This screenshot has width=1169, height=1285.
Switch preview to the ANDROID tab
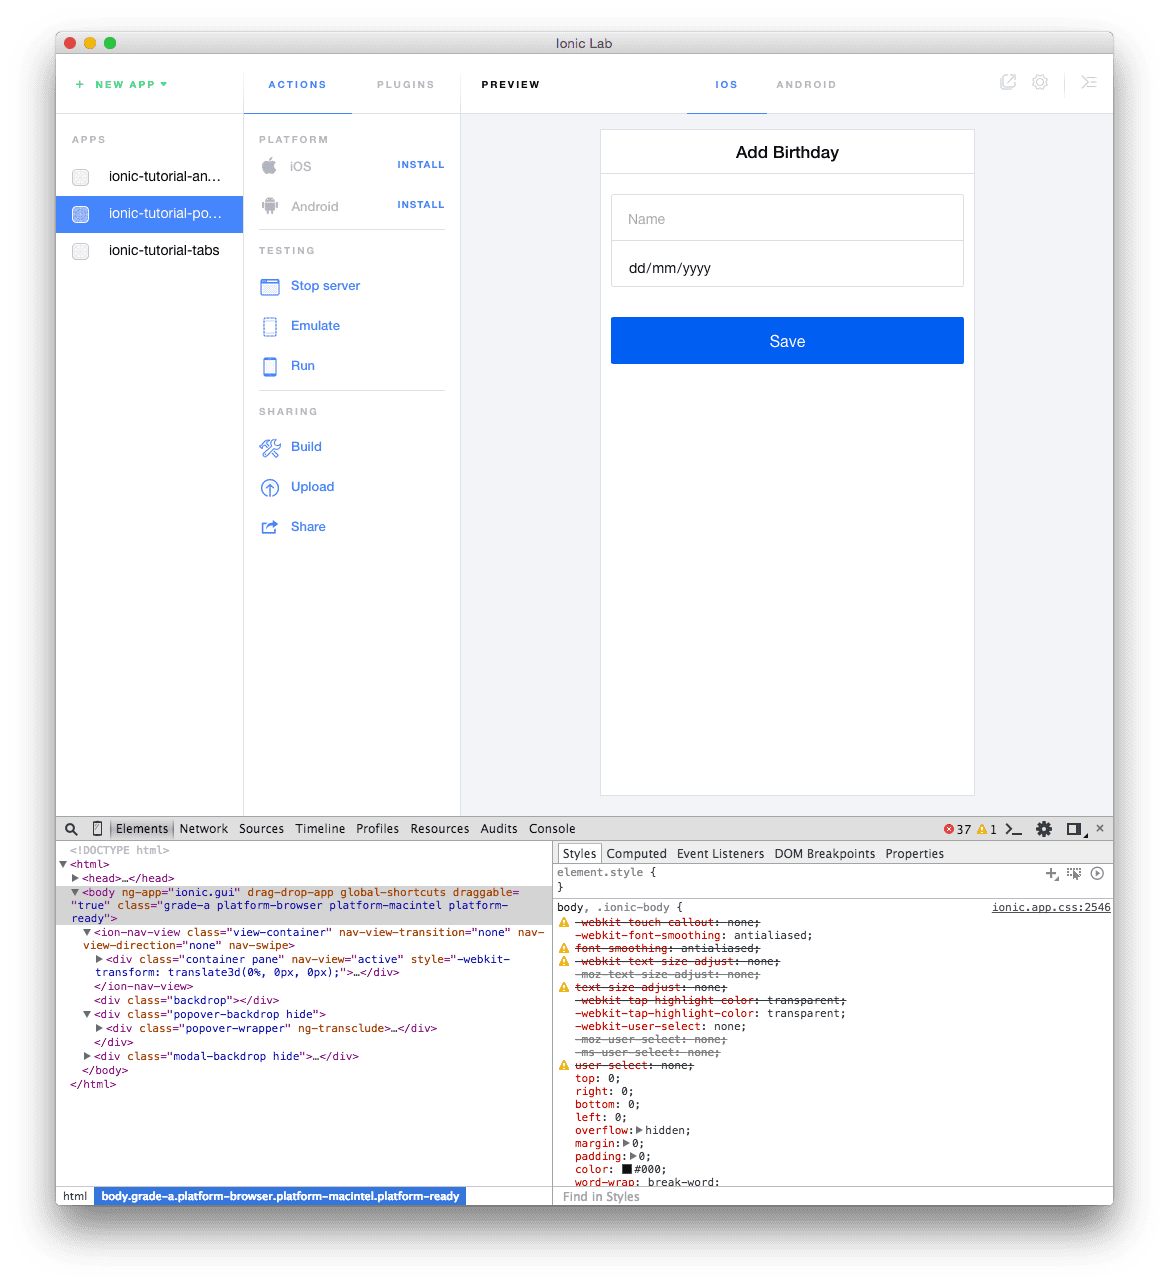point(806,84)
